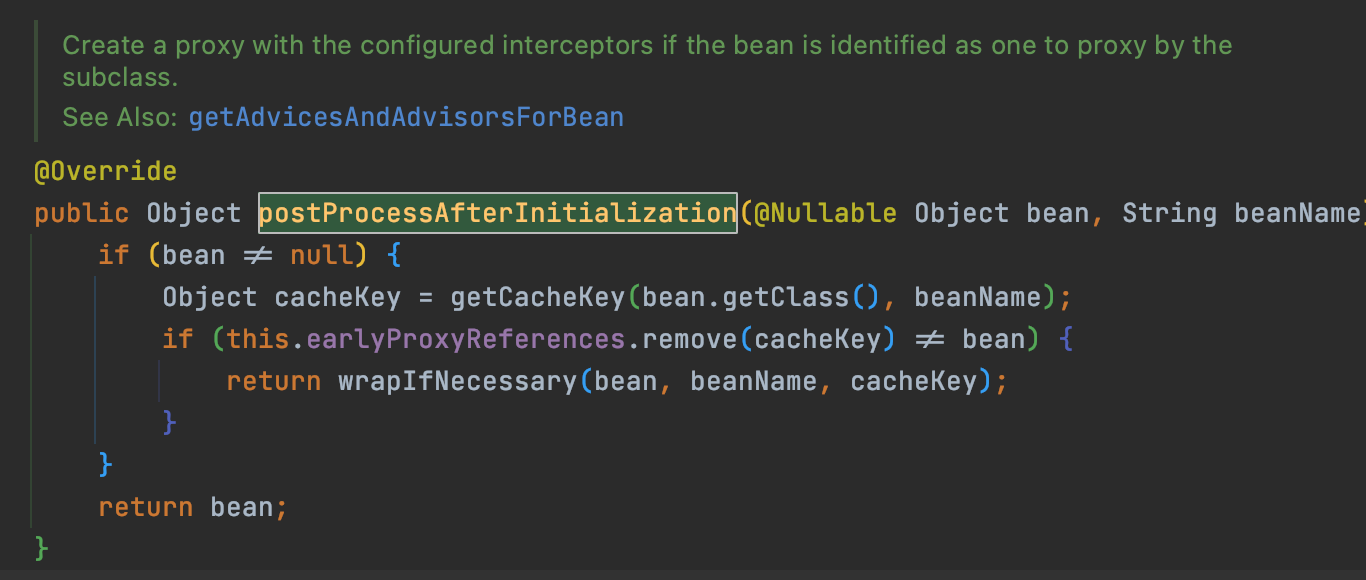Click the 'Object' return type of the method
The width and height of the screenshot is (1366, 580).
click(193, 213)
